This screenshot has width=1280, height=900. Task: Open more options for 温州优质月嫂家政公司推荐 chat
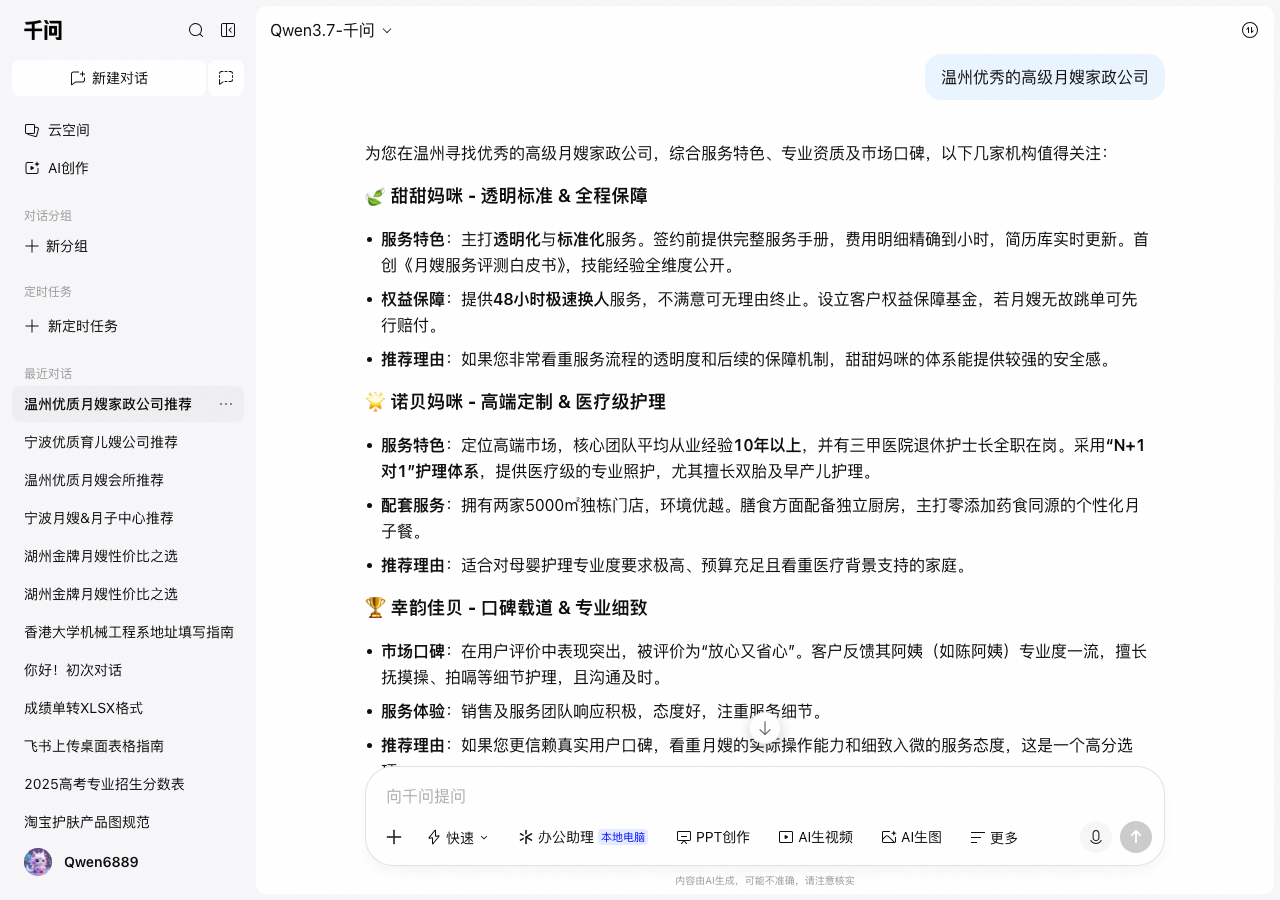click(226, 404)
